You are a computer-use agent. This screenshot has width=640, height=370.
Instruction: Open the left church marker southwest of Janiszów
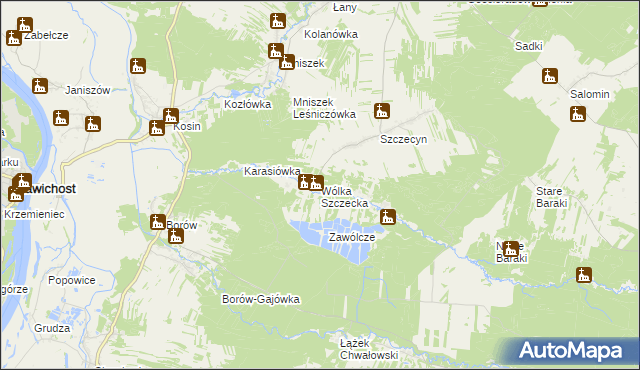61,118
